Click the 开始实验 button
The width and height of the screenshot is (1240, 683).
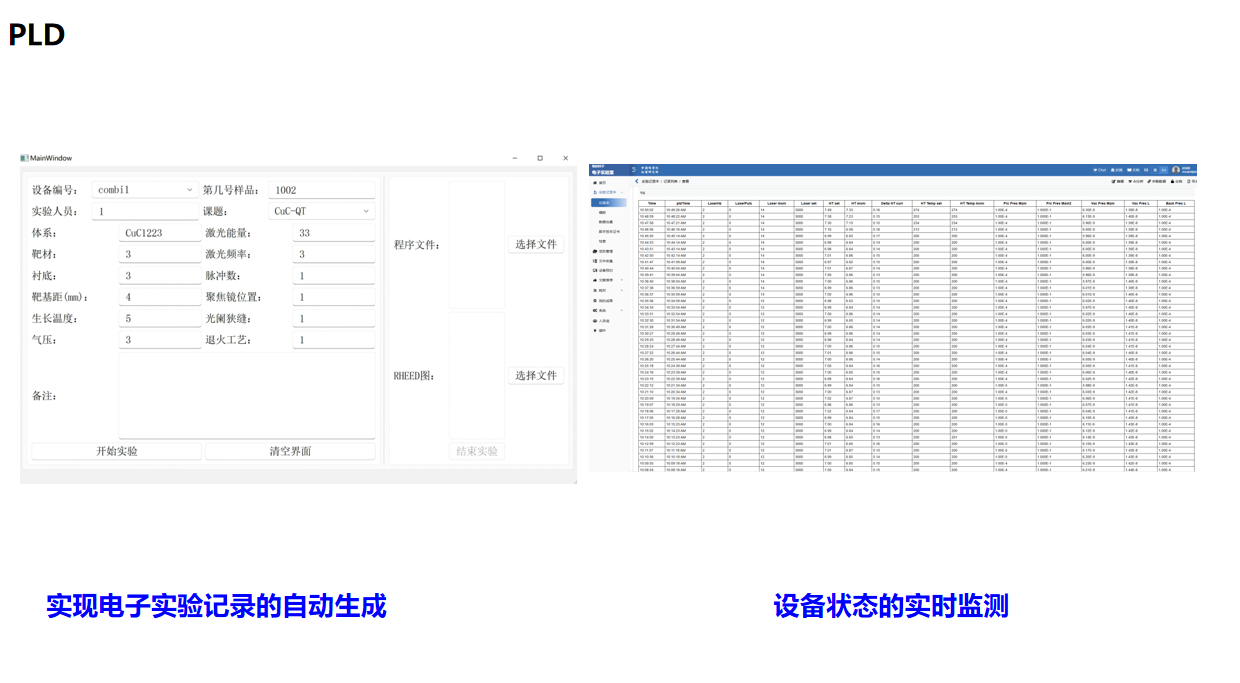(116, 451)
